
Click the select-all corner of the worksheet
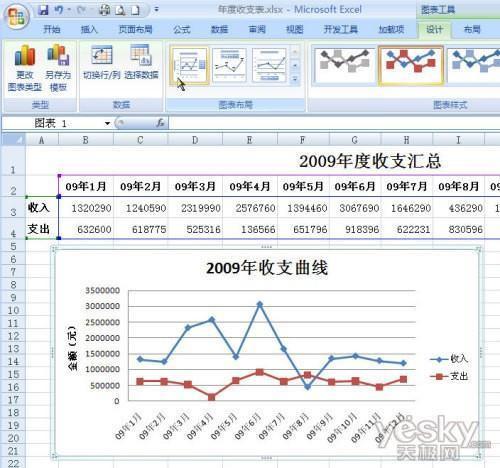[13, 140]
